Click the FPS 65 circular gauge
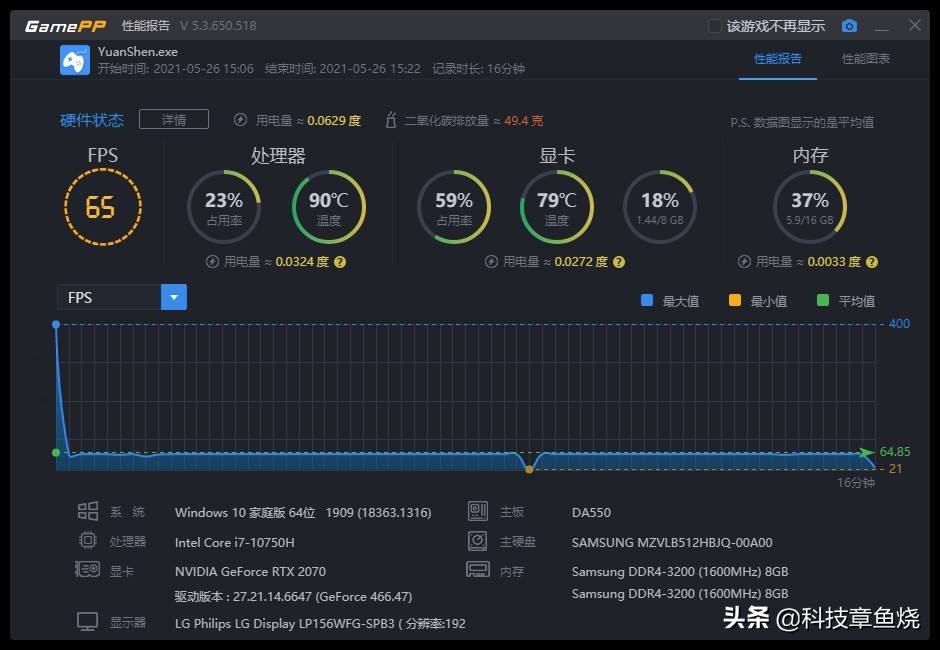 pyautogui.click(x=103, y=205)
